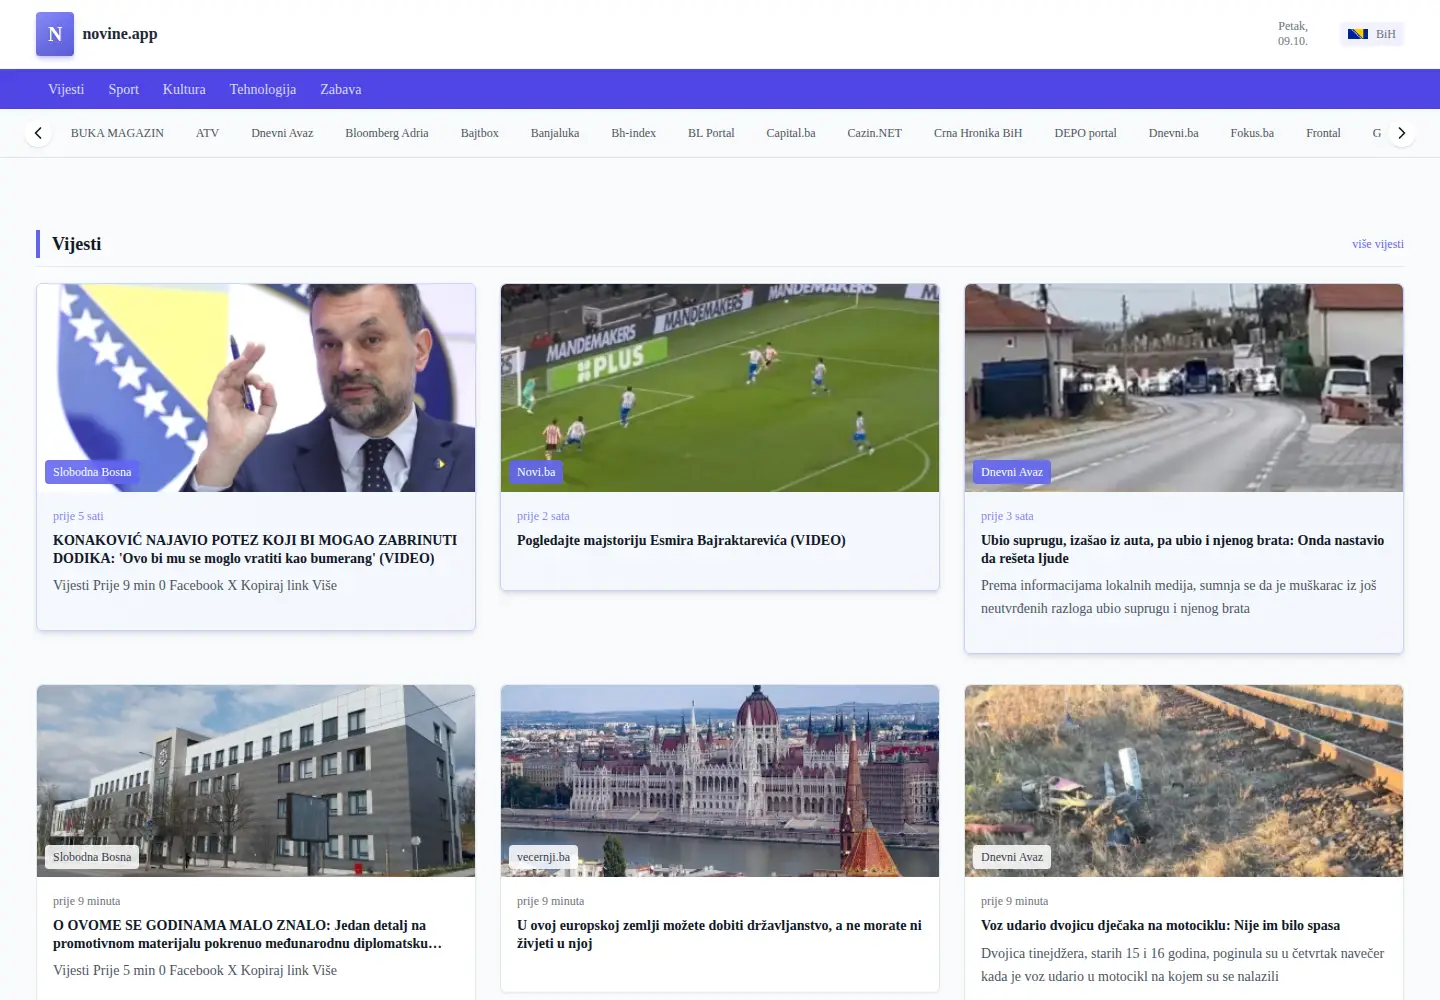Click the Novi.ba source badge
The height and width of the screenshot is (1000, 1440).
click(x=536, y=472)
